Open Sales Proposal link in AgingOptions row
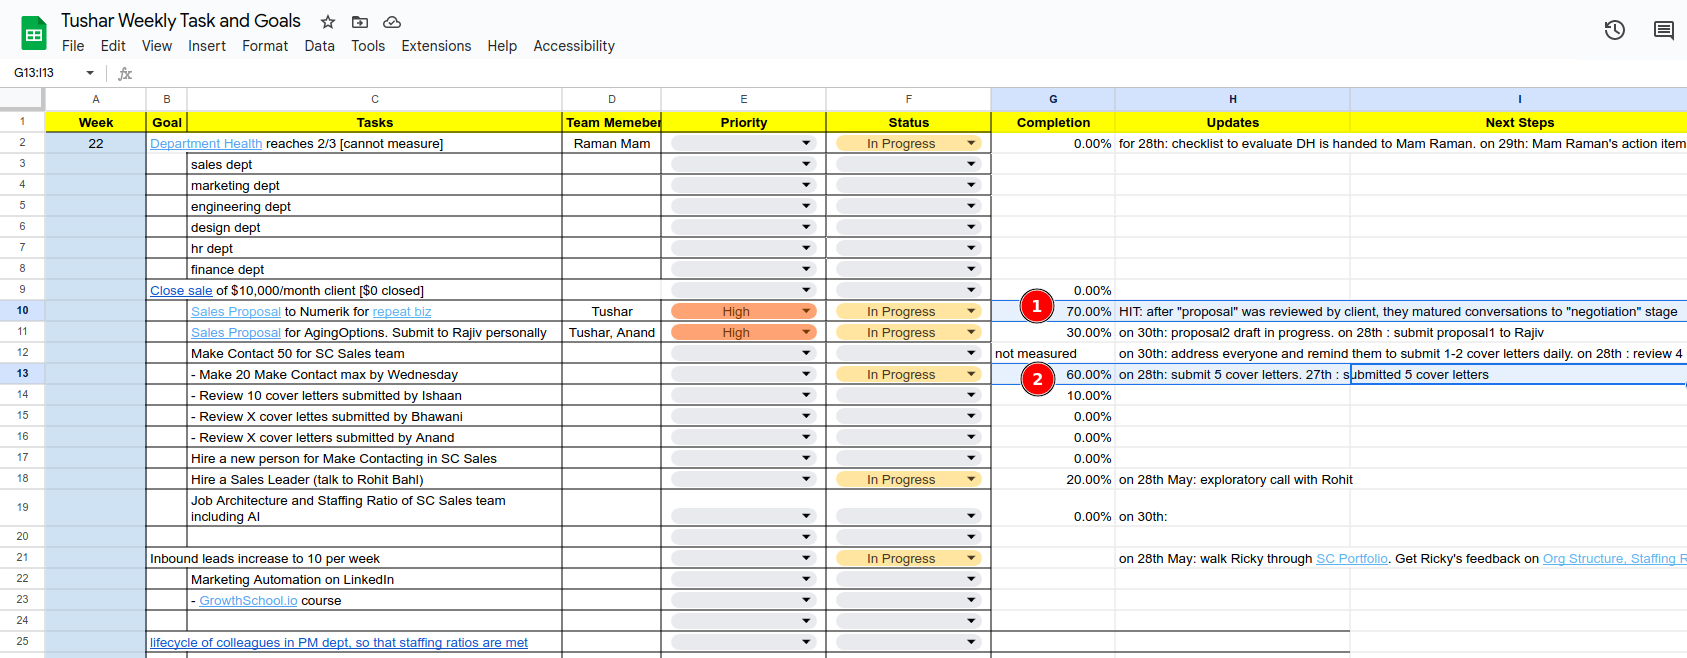 [236, 333]
